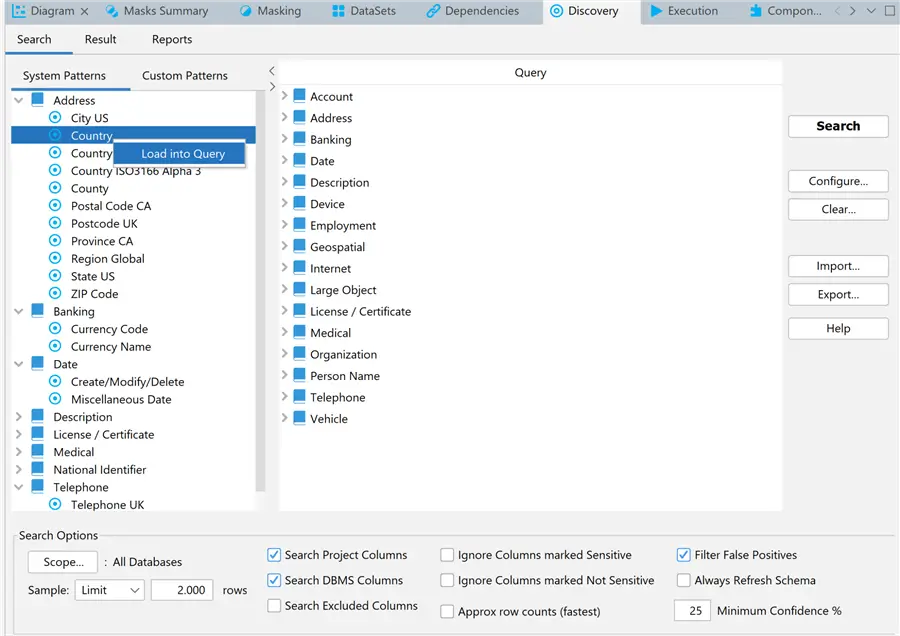The height and width of the screenshot is (636, 900).
Task: Open the Configure... dialog
Action: pyautogui.click(x=838, y=181)
